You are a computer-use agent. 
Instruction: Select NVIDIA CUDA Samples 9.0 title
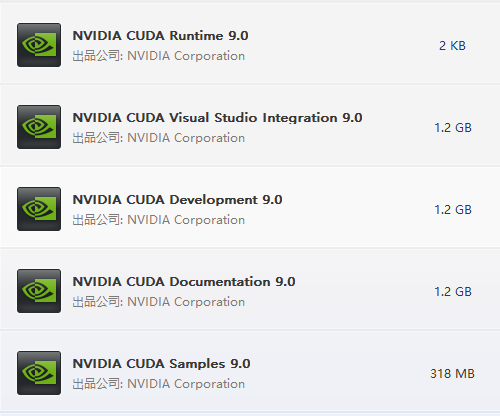click(161, 364)
